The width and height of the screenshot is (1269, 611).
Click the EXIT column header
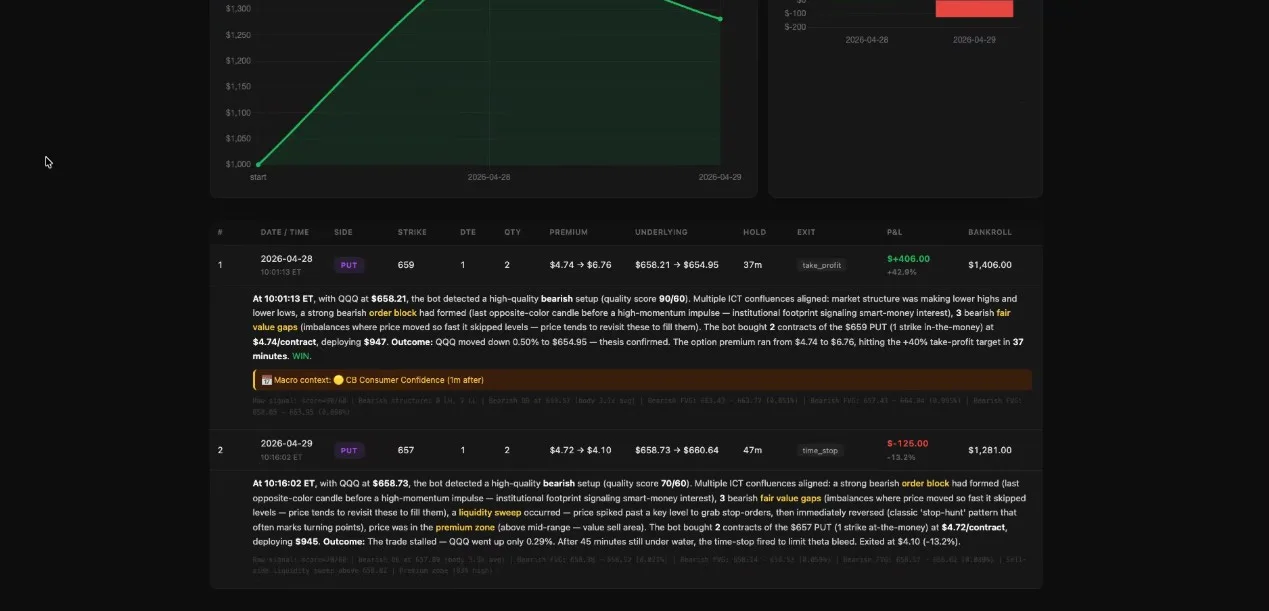click(x=806, y=232)
